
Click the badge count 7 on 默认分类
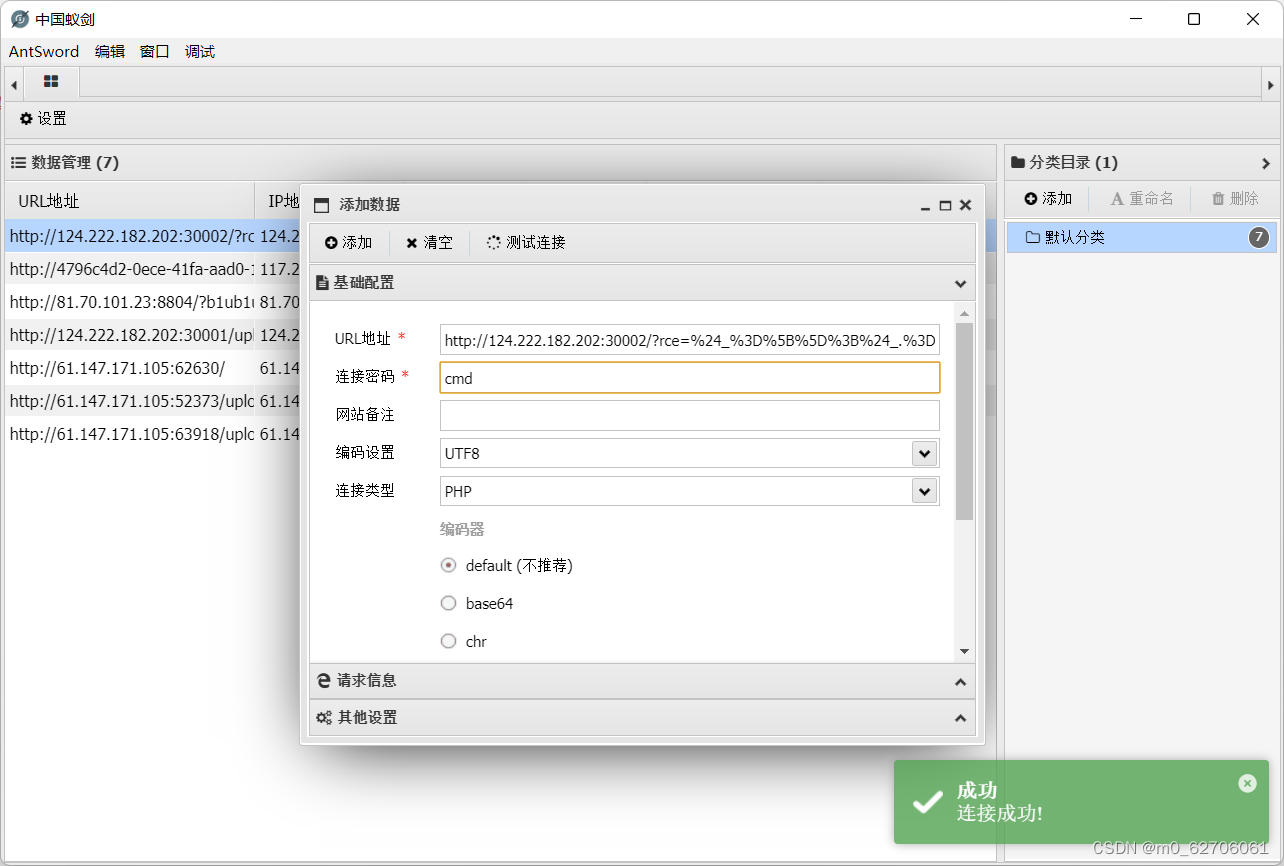(1259, 237)
